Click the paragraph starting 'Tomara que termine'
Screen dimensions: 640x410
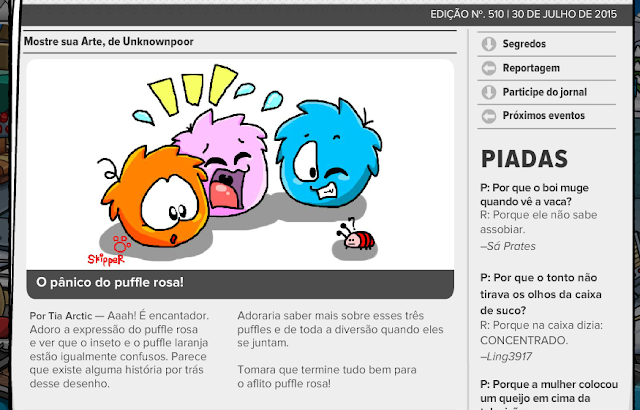point(327,377)
